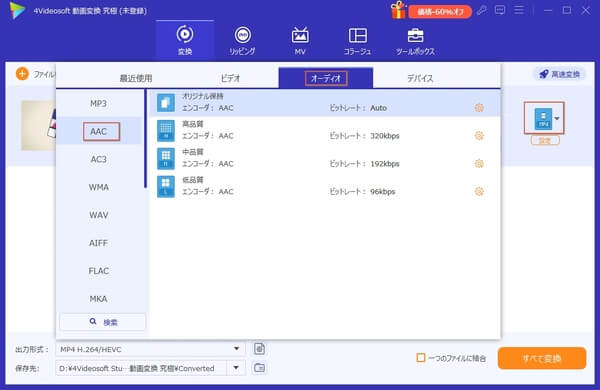The width and height of the screenshot is (600, 390).
Task: Open the コラージュ collage tab
Action: (357, 41)
